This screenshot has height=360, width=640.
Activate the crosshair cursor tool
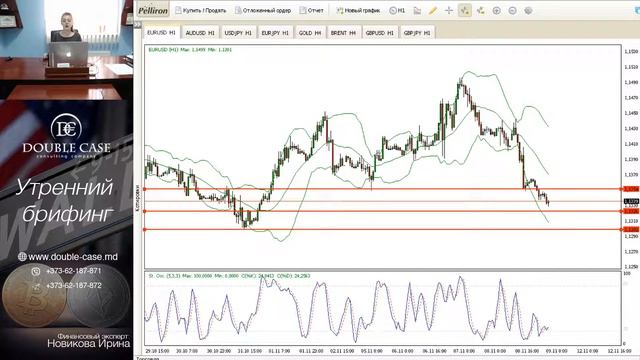tap(449, 11)
